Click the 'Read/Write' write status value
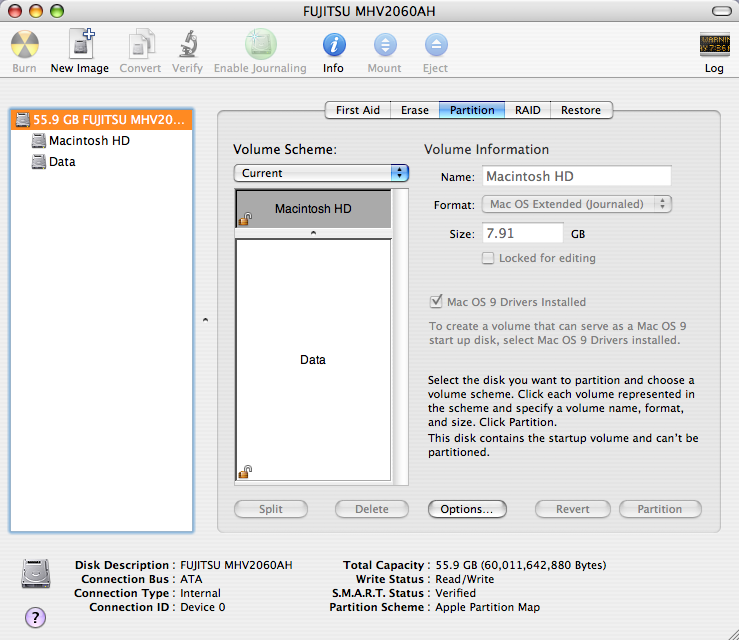The image size is (739, 640). pos(465,579)
